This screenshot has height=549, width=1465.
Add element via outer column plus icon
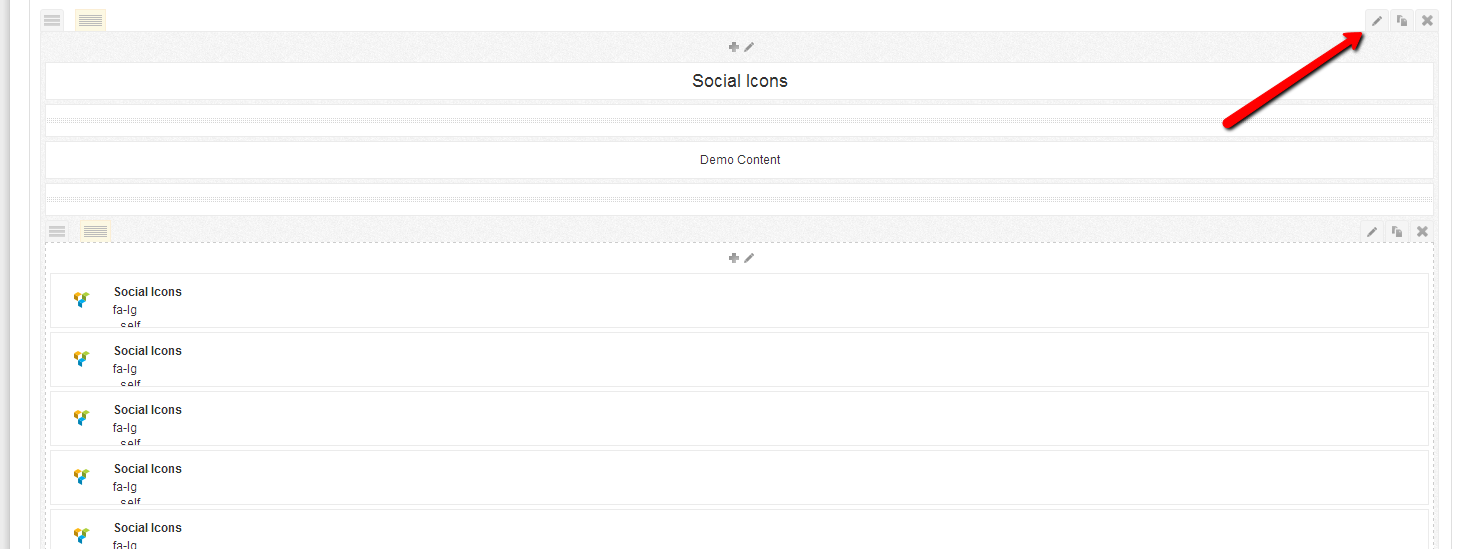pos(733,47)
